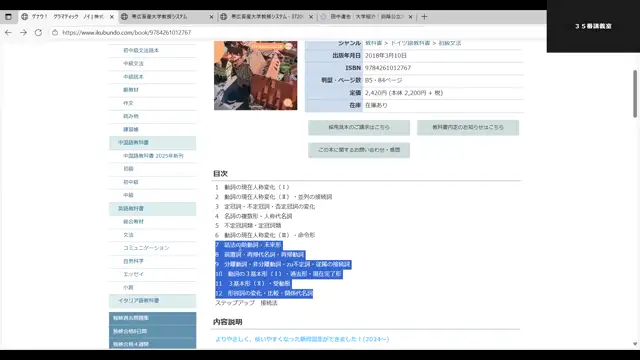Click the 教科書内容のお知らせはこちら button
The image size is (640, 360).
tap(468, 127)
